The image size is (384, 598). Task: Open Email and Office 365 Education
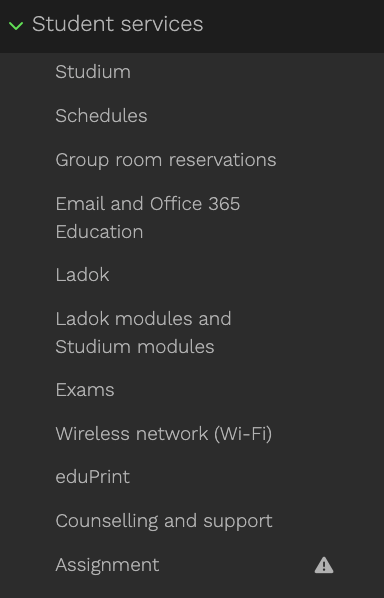(x=148, y=218)
